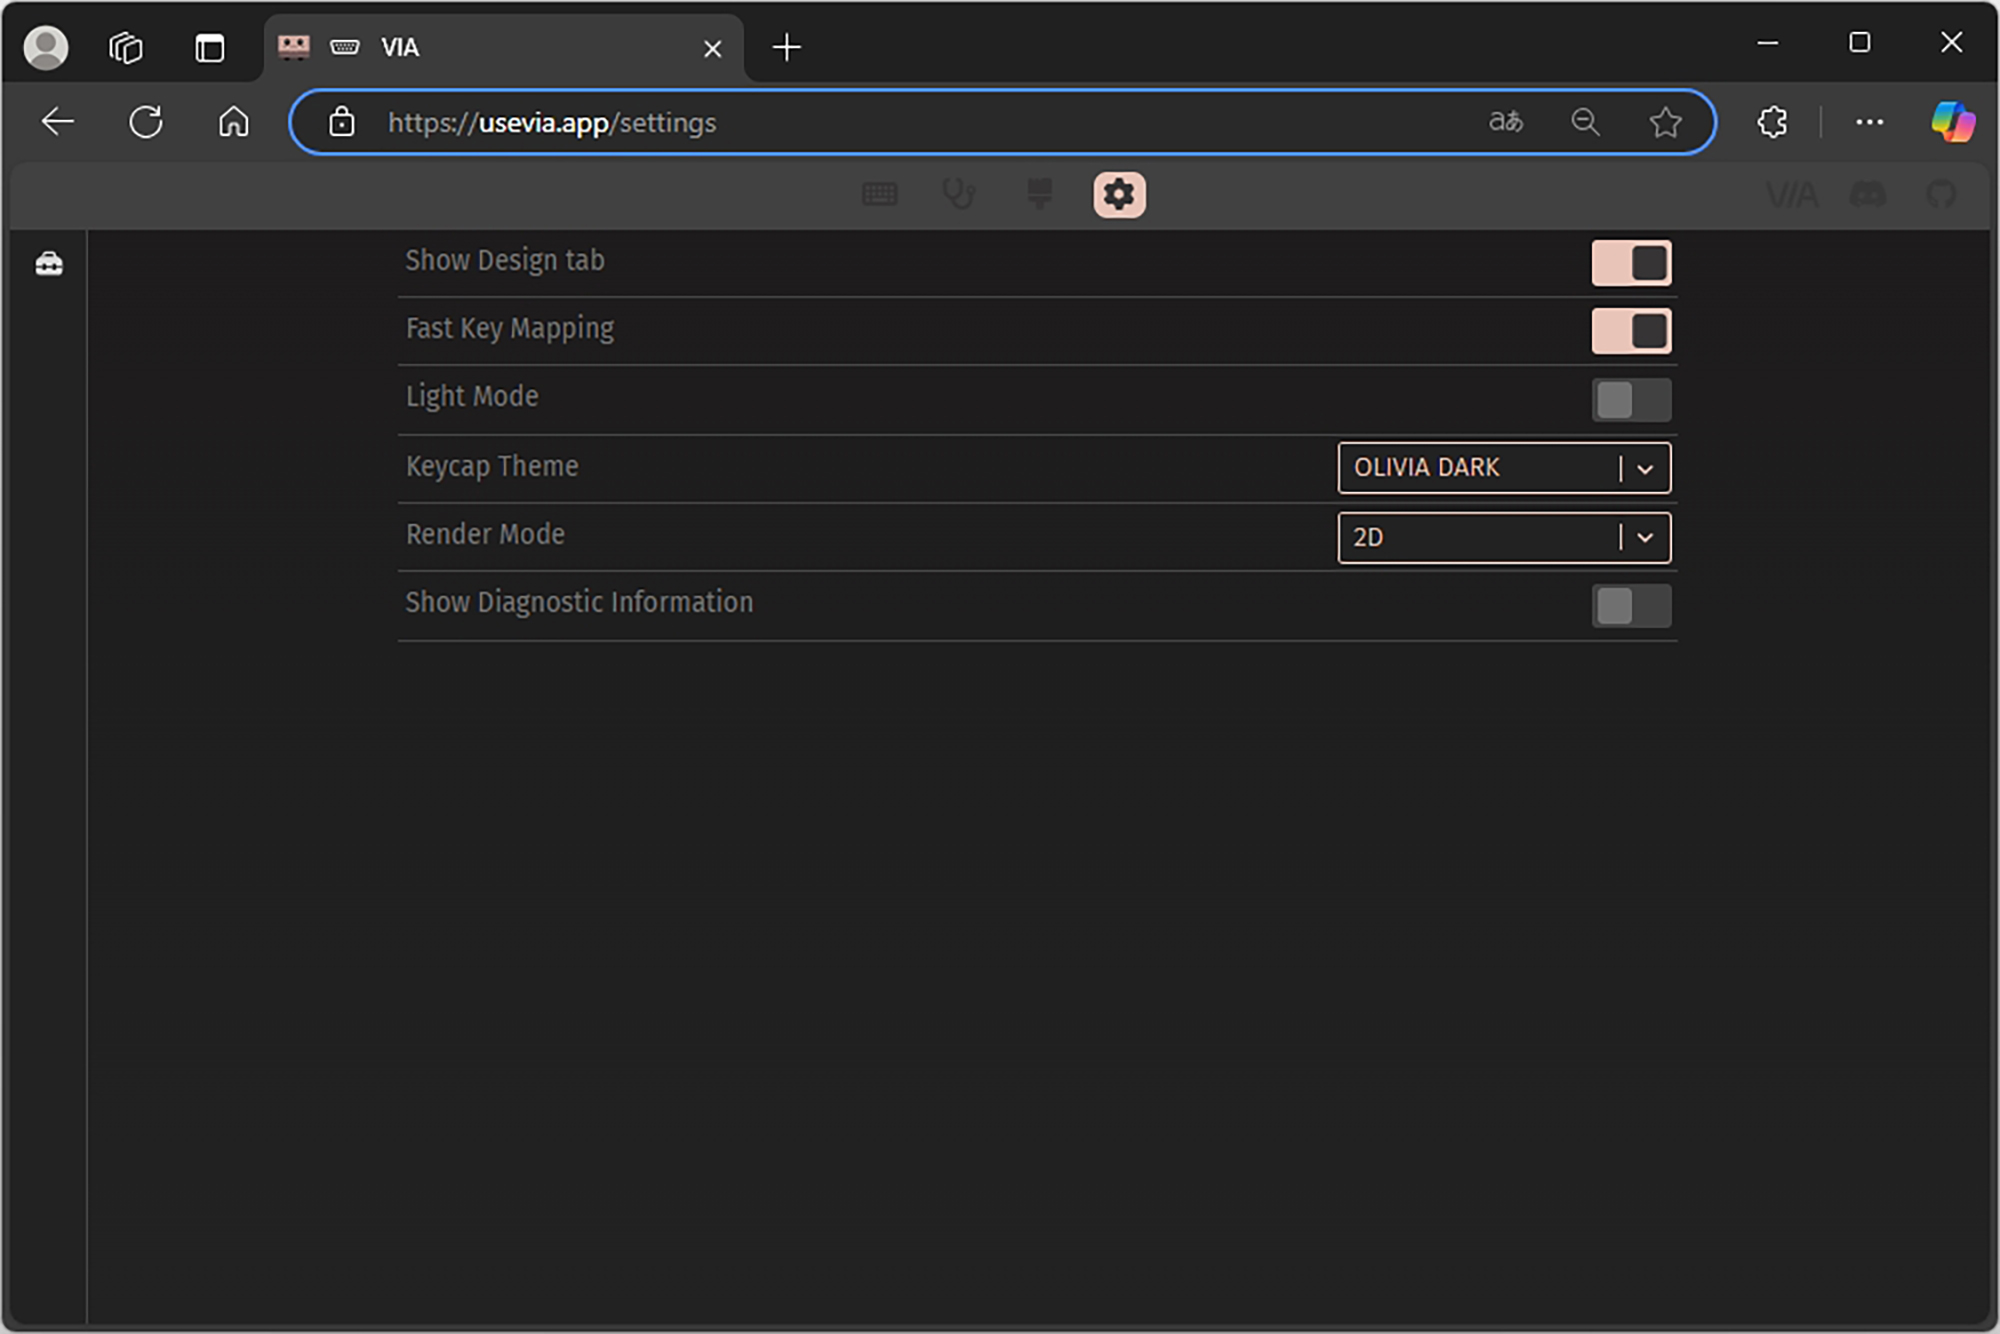Viewport: 2000px width, 1334px height.
Task: Turn off Fast Key Mapping toggle
Action: [1631, 331]
